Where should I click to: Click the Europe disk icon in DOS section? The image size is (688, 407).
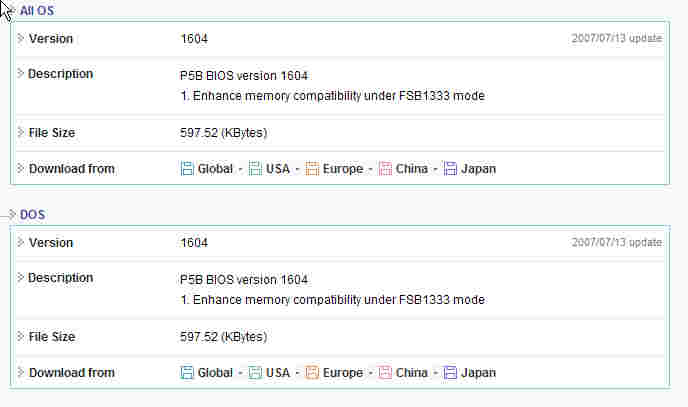(312, 372)
